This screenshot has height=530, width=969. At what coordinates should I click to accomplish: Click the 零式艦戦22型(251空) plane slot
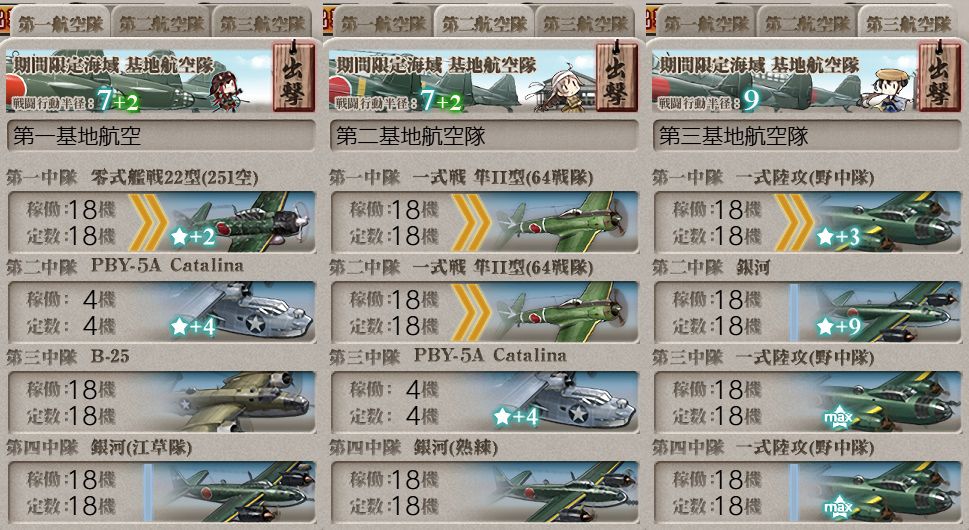pyautogui.click(x=161, y=222)
